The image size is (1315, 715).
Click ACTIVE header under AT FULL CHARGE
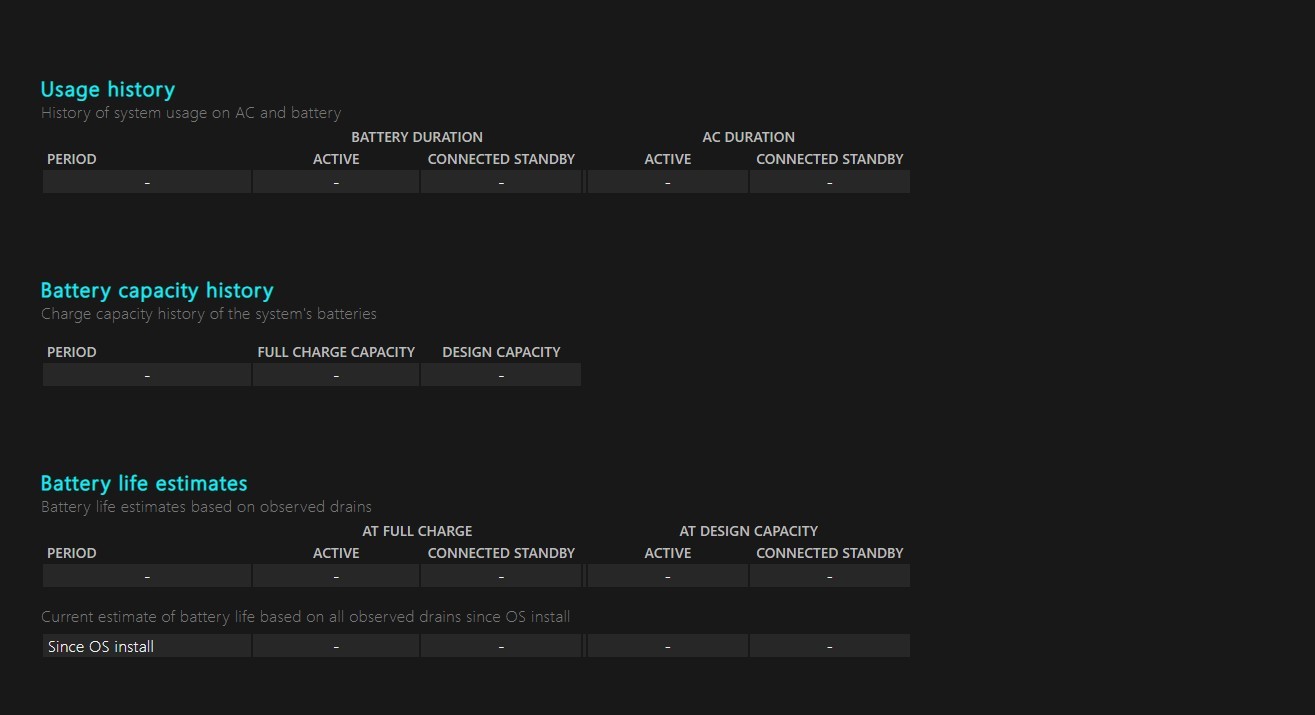click(x=336, y=553)
